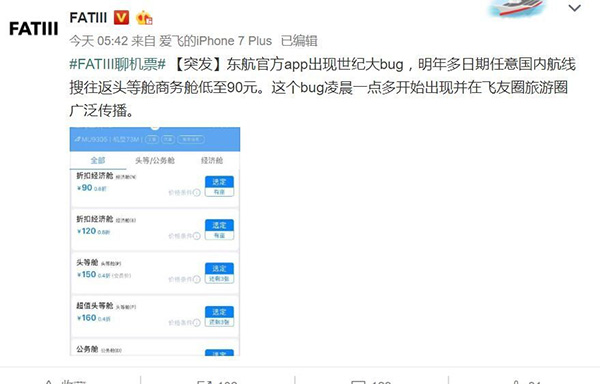The width and height of the screenshot is (600, 384).
Task: Click the 爱飞的iPhone 7 Plus source link
Action: coord(215,41)
